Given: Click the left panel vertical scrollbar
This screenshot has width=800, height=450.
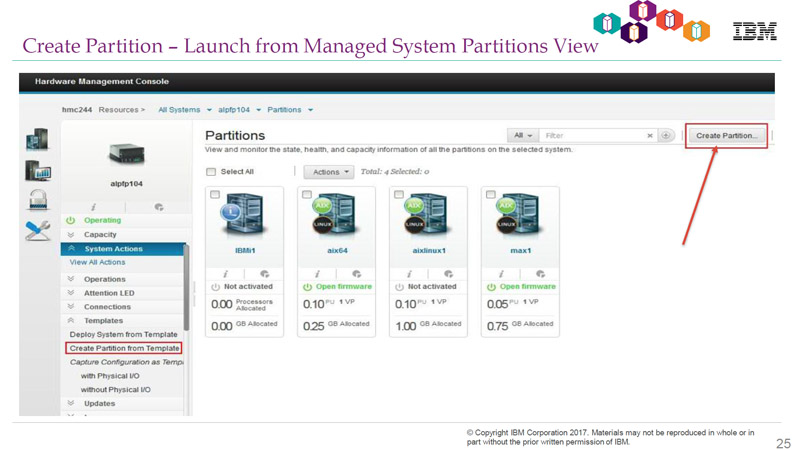Looking at the screenshot, I should 186,288.
